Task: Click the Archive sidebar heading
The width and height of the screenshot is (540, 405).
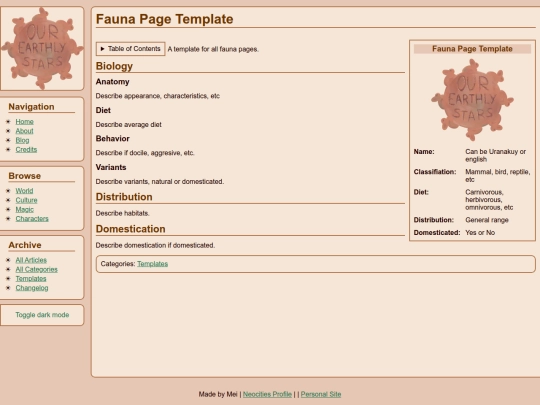Action: (x=25, y=245)
